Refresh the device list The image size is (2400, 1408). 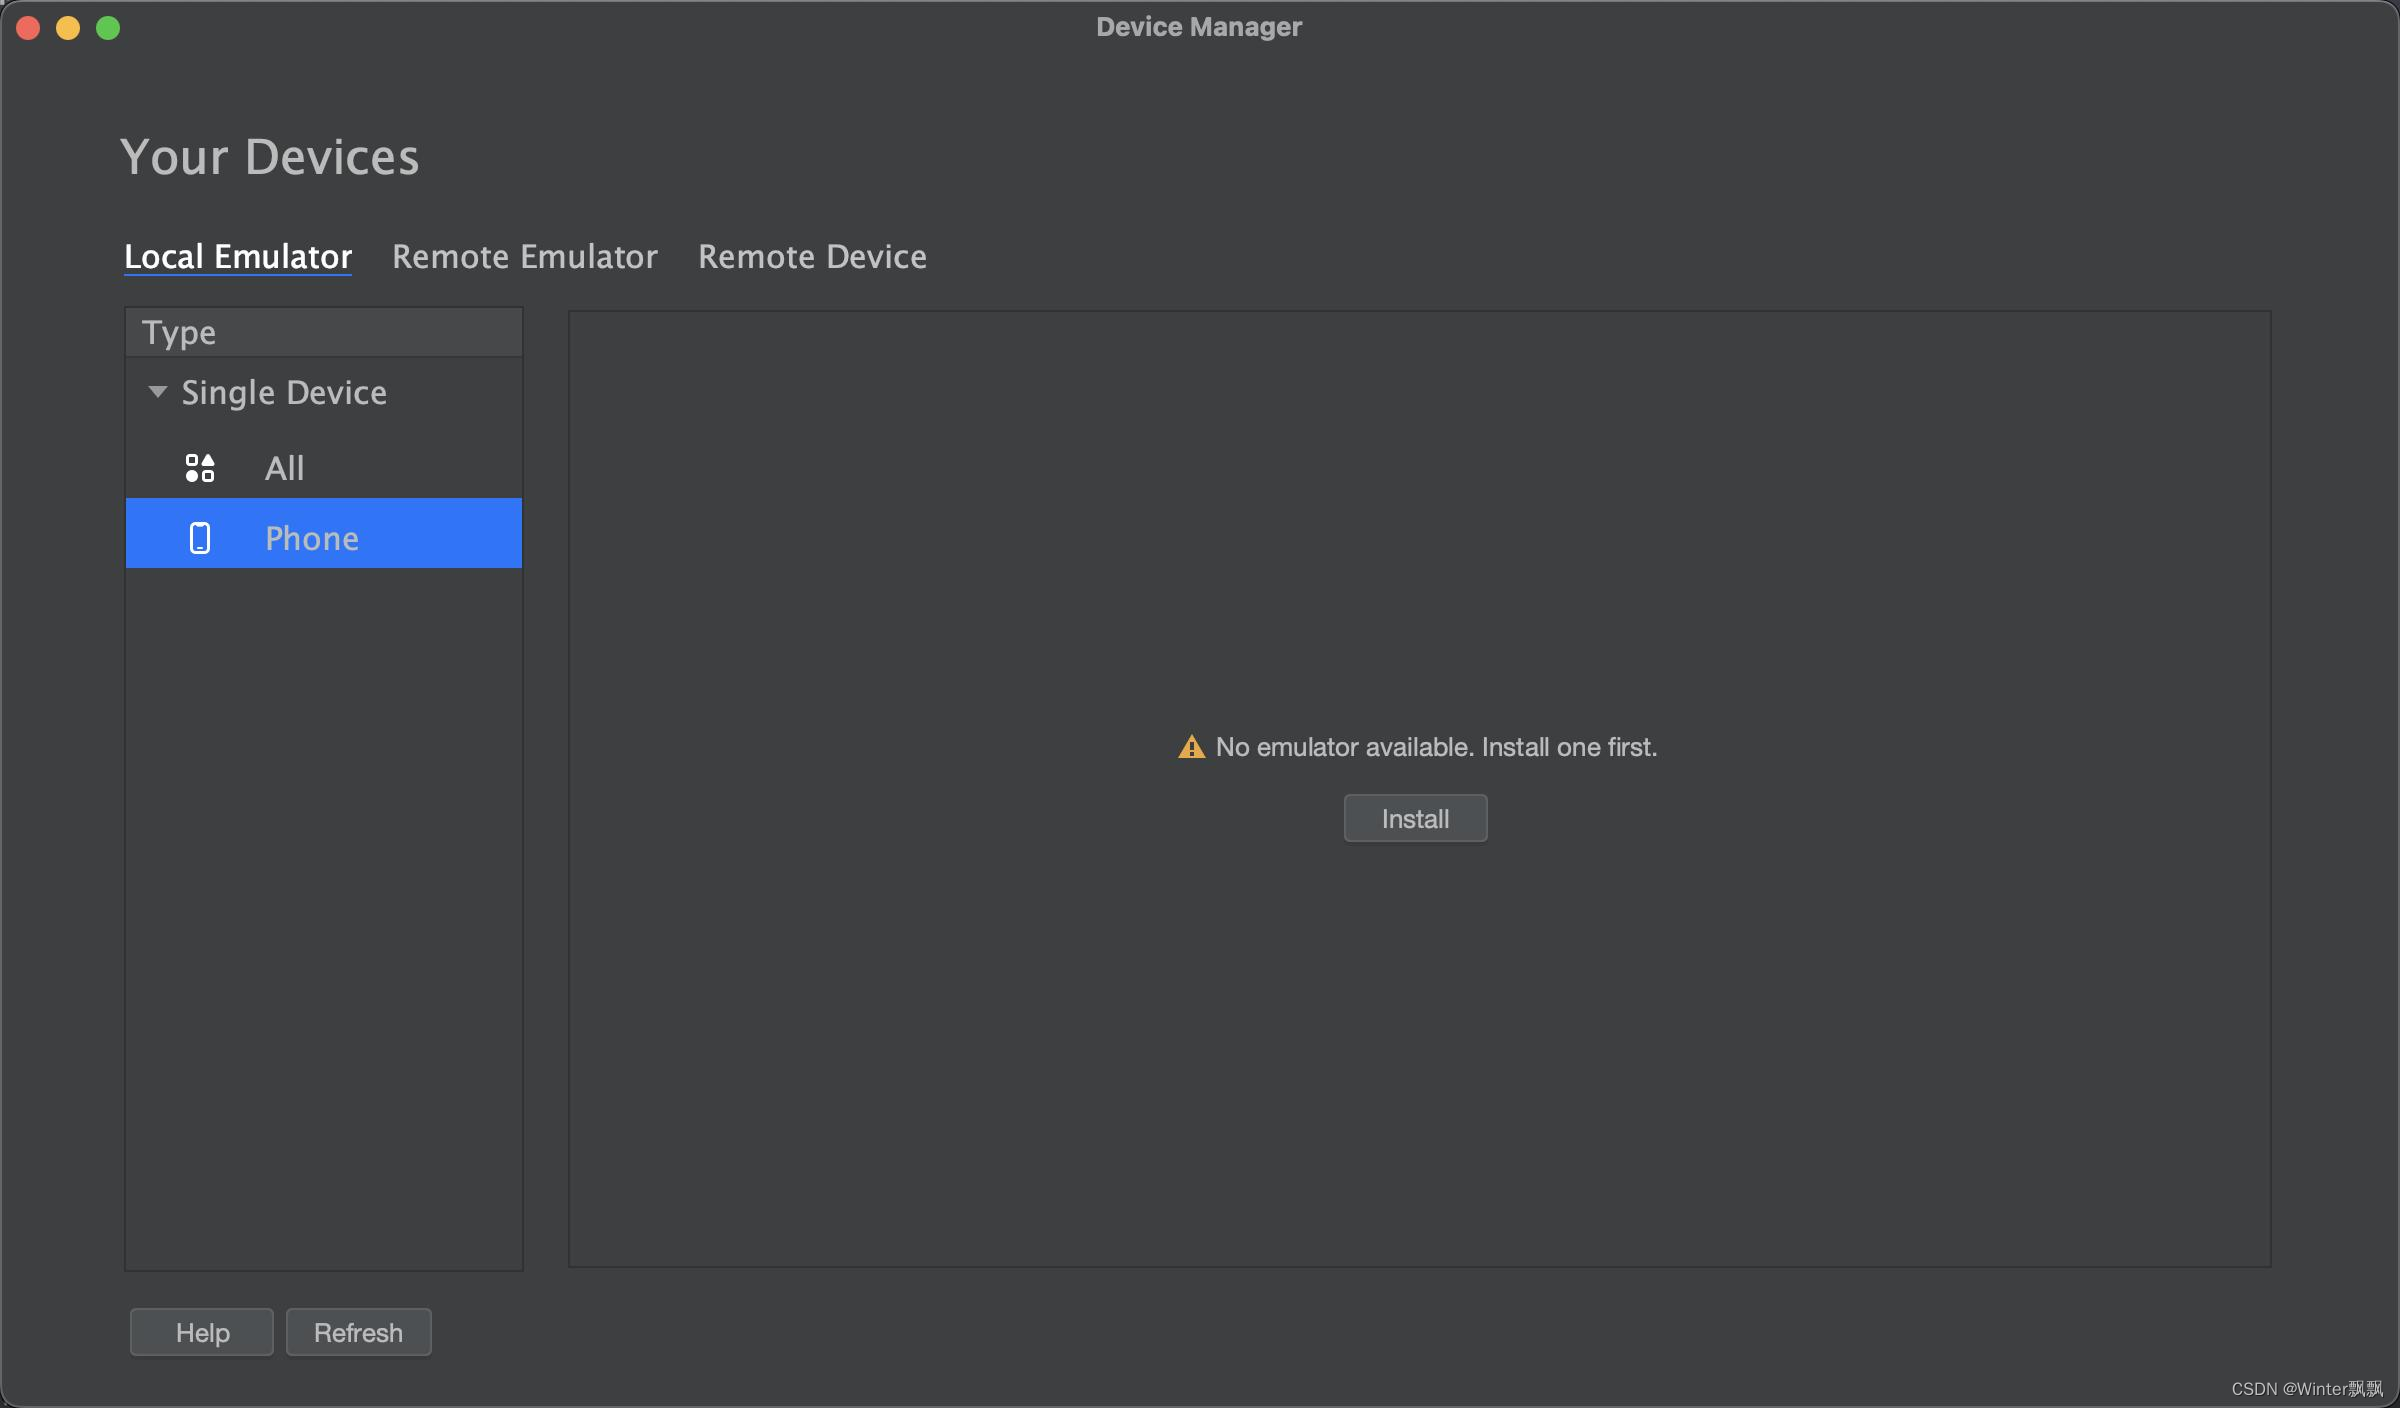(x=358, y=1332)
